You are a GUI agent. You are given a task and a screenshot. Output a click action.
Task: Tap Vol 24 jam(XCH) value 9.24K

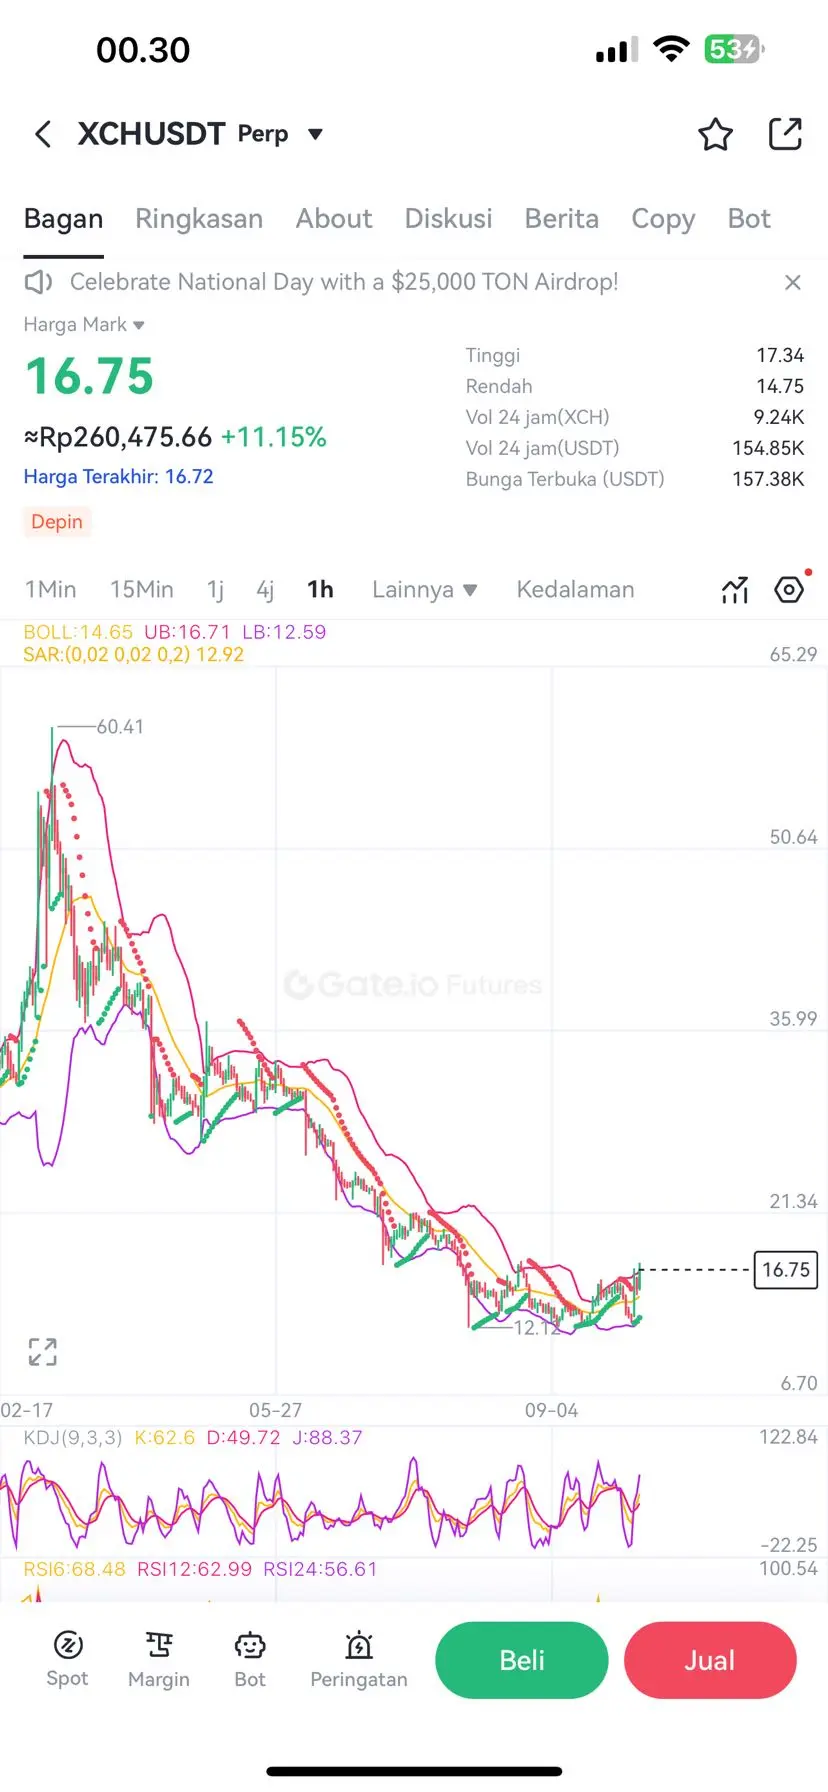[x=779, y=417]
